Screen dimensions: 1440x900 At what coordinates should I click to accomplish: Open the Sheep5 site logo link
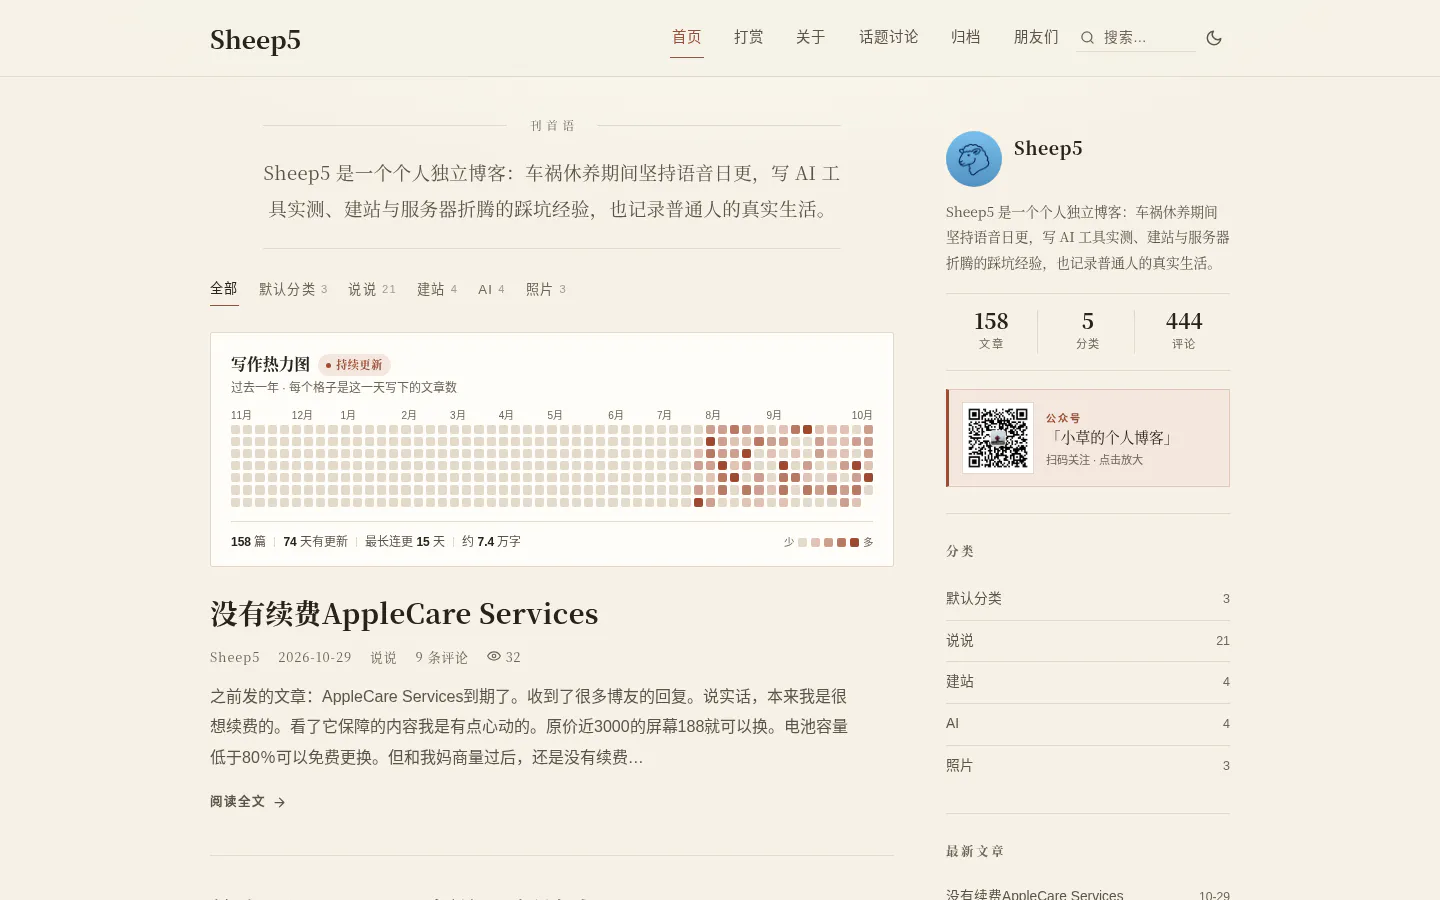tap(255, 39)
